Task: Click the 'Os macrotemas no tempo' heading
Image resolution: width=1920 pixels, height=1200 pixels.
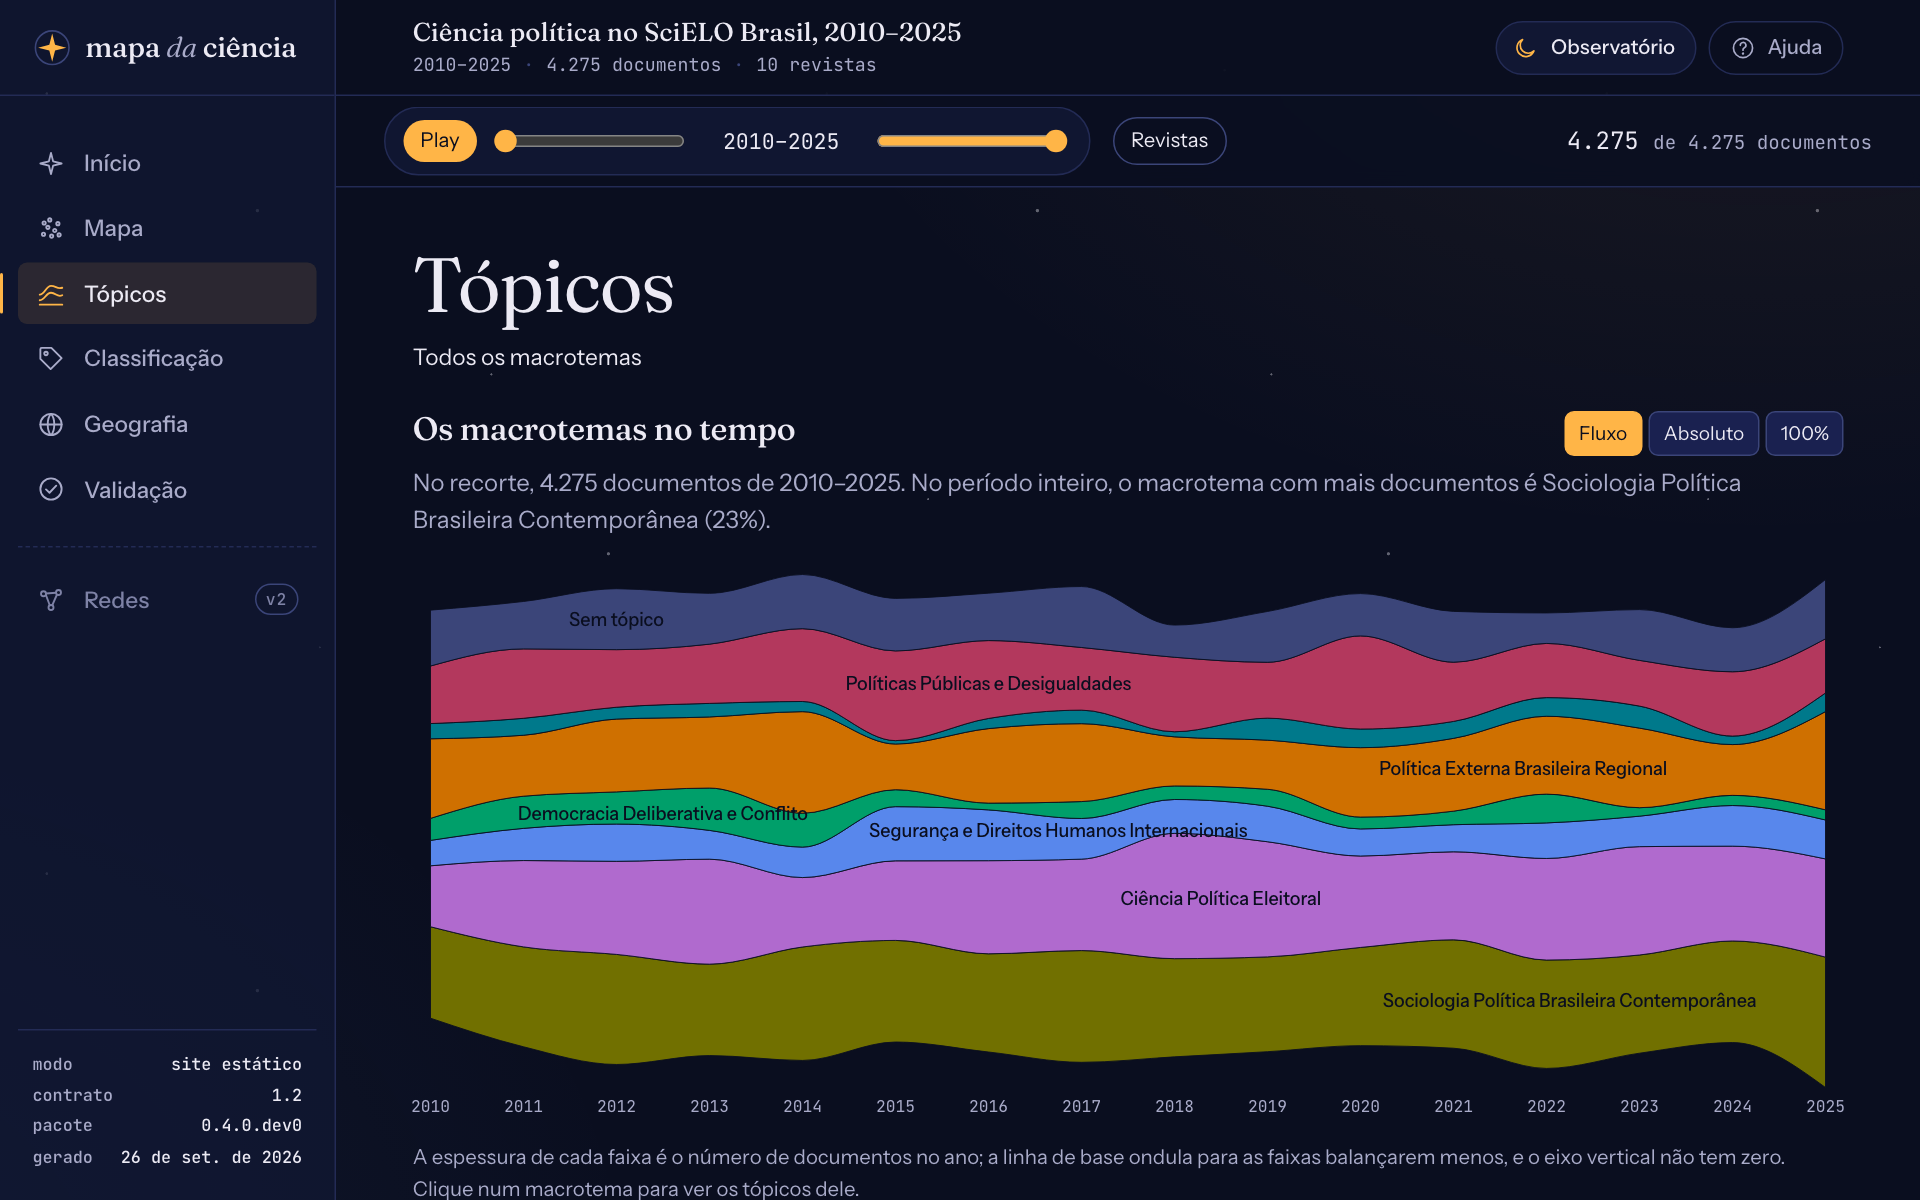Action: (x=604, y=430)
